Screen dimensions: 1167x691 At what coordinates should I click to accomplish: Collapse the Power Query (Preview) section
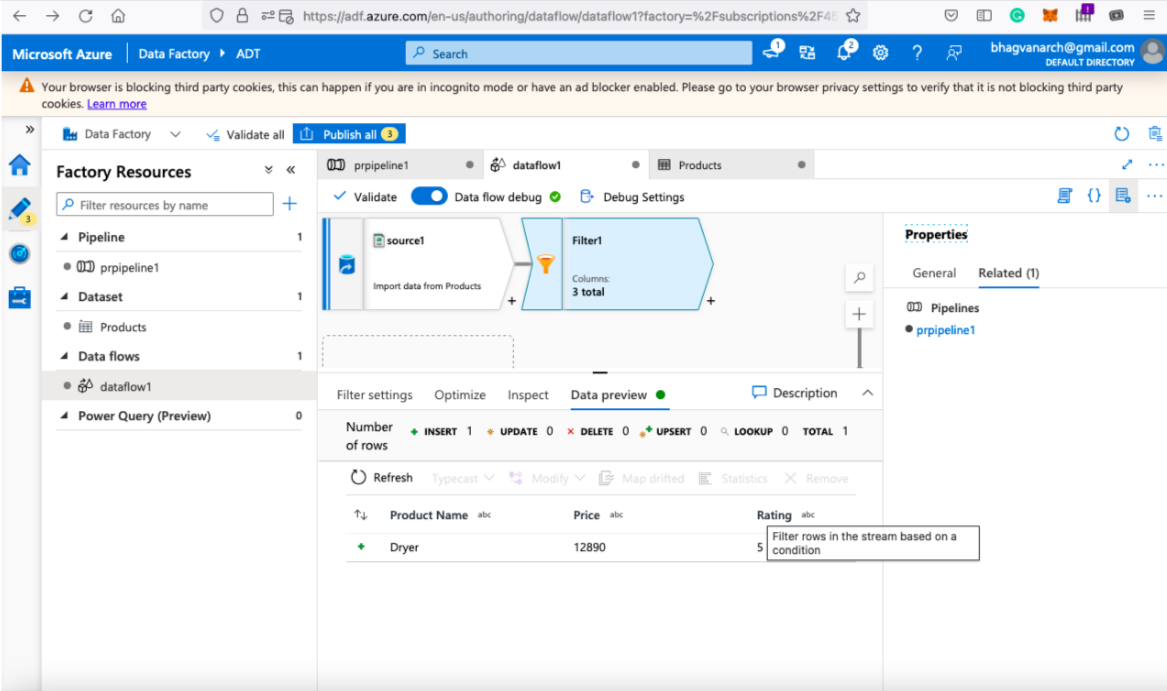(65, 415)
